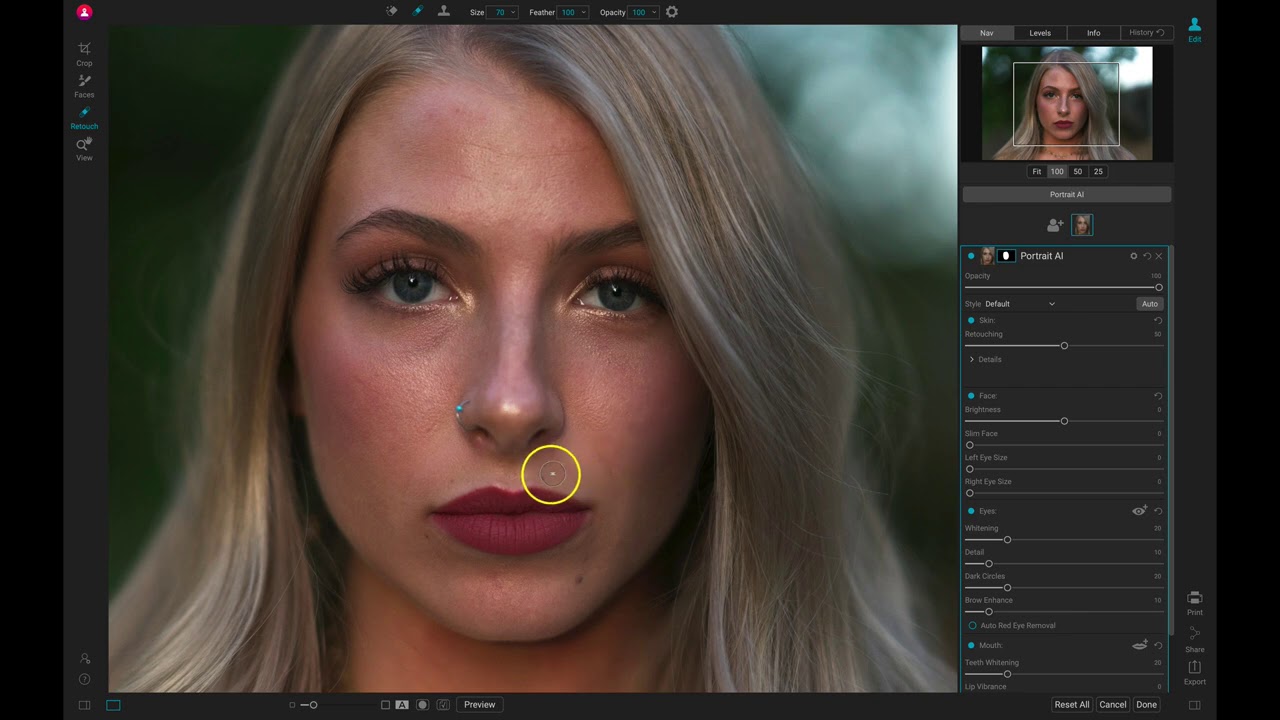The height and width of the screenshot is (720, 1280).
Task: Reset the Skin section
Action: click(x=1158, y=320)
